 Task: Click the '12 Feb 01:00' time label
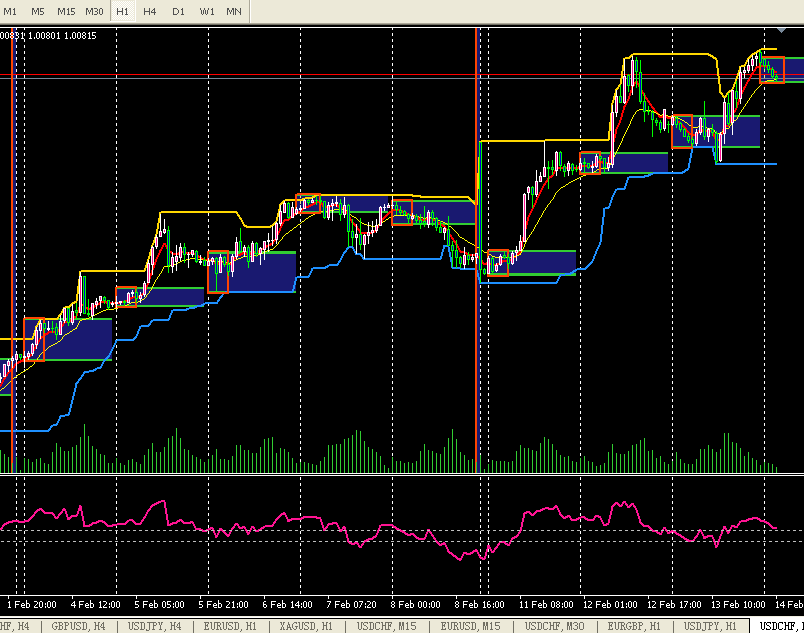pos(610,605)
